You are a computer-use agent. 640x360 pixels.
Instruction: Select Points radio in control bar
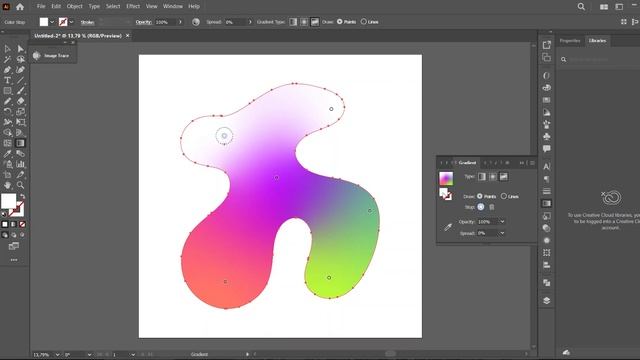(x=340, y=22)
